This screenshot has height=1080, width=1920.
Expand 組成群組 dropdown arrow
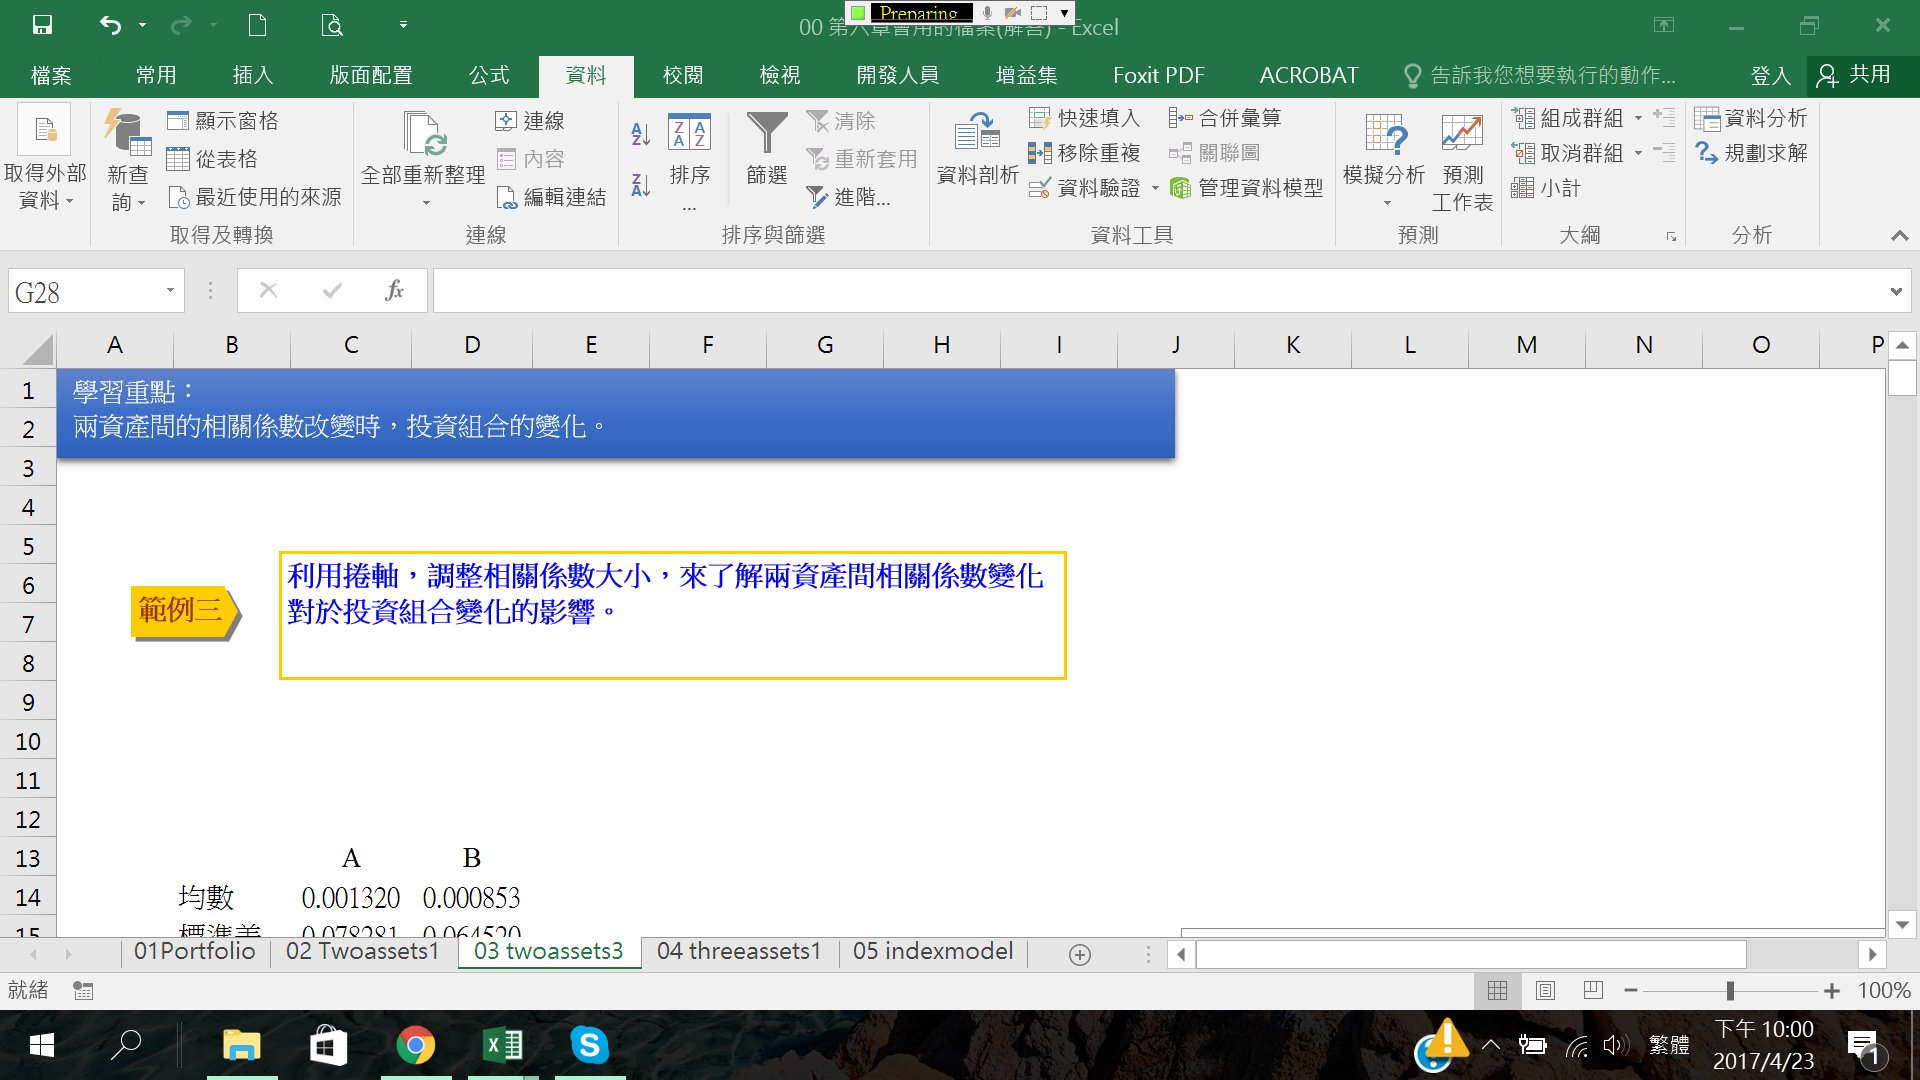coord(1638,118)
